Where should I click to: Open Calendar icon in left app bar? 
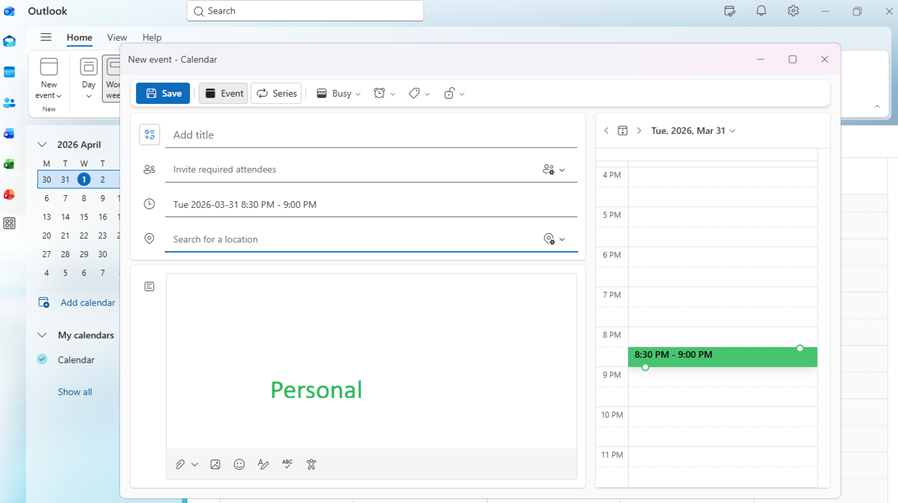pos(9,72)
